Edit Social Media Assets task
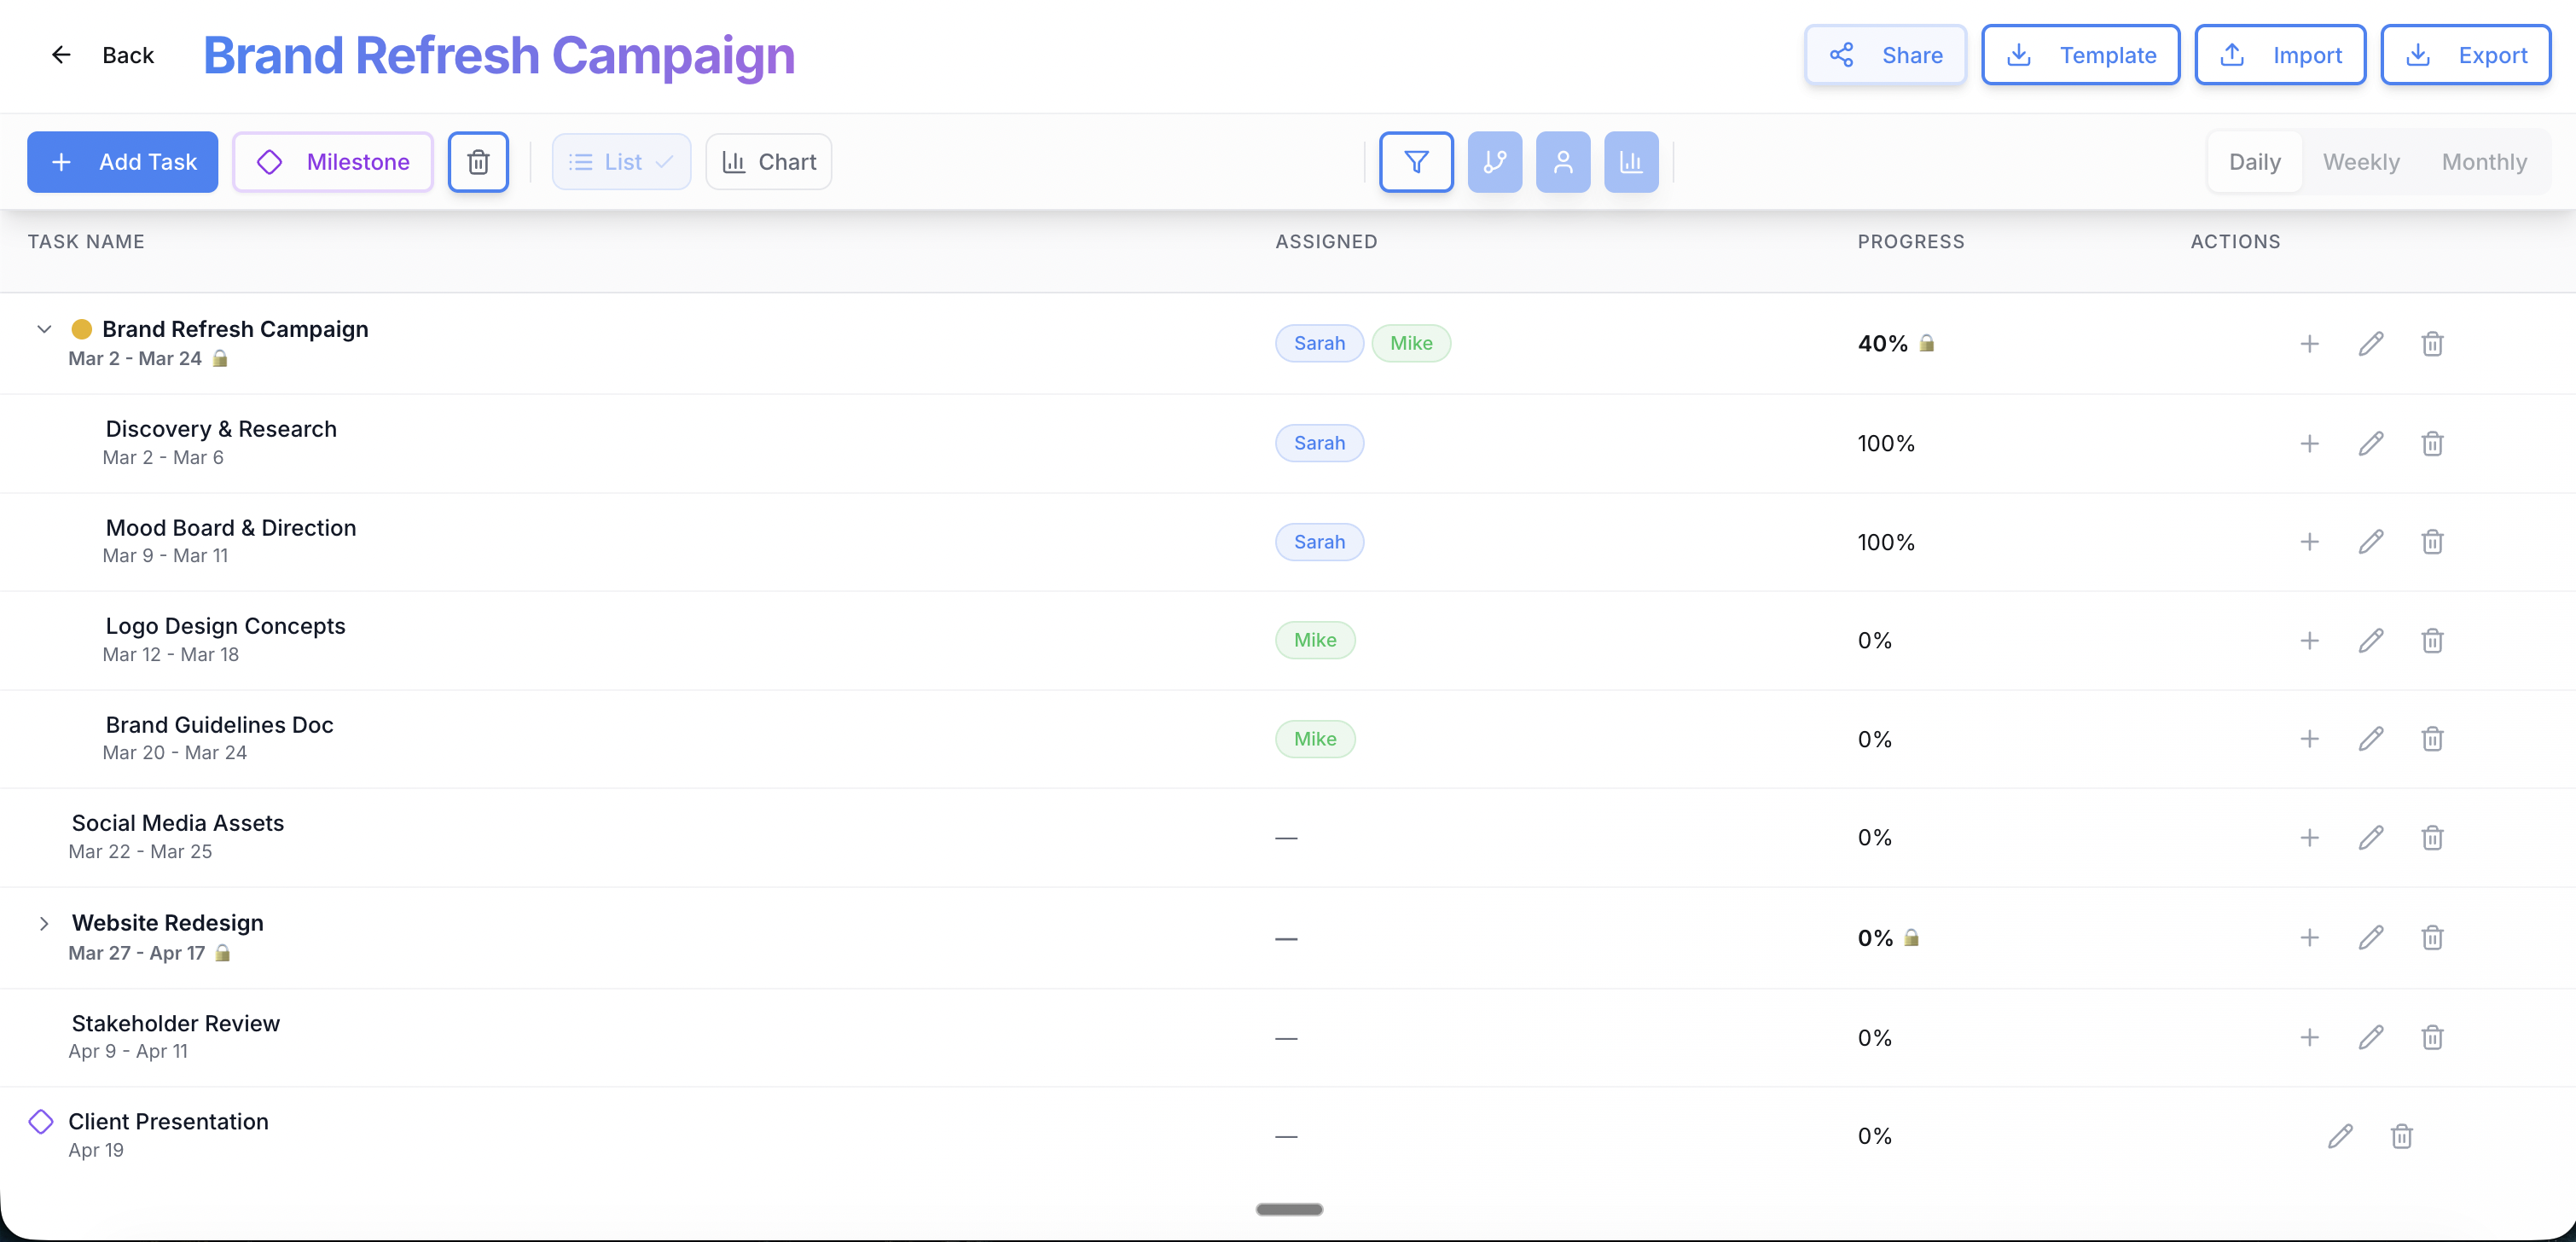The image size is (2576, 1242). point(2371,838)
